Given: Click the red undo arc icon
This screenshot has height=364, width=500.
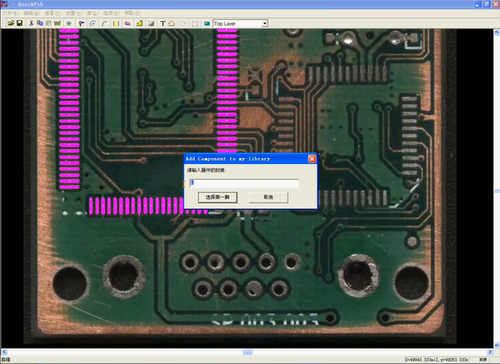Looking at the screenshot, I should pyautogui.click(x=172, y=23).
